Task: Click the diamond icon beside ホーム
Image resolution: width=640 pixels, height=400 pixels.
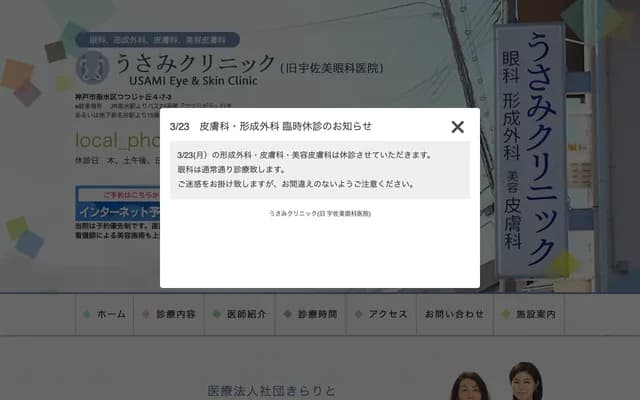Action: point(86,314)
